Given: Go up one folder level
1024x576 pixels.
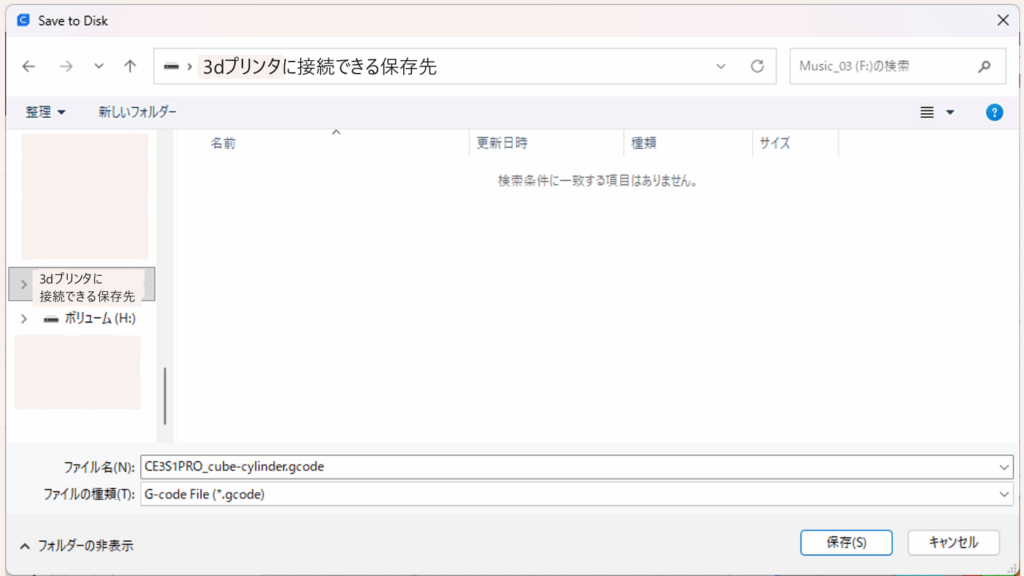Looking at the screenshot, I should coord(130,66).
